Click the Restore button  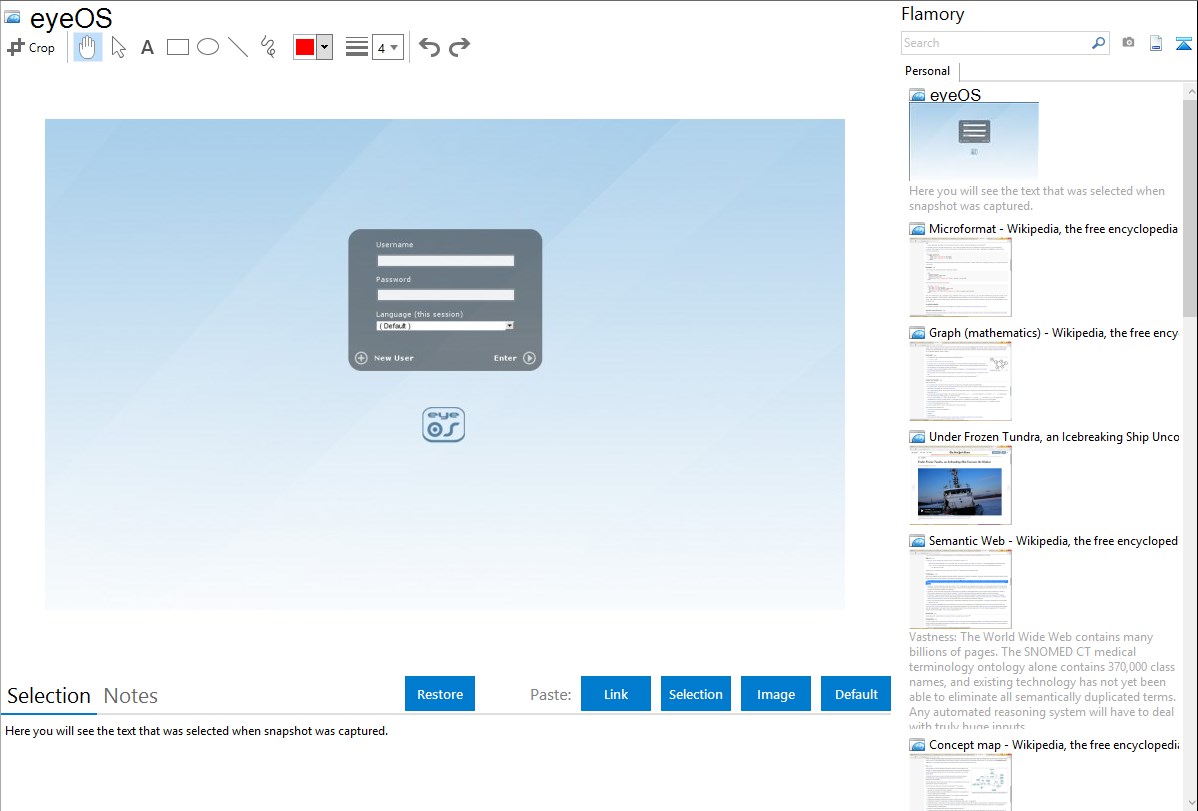click(x=440, y=694)
